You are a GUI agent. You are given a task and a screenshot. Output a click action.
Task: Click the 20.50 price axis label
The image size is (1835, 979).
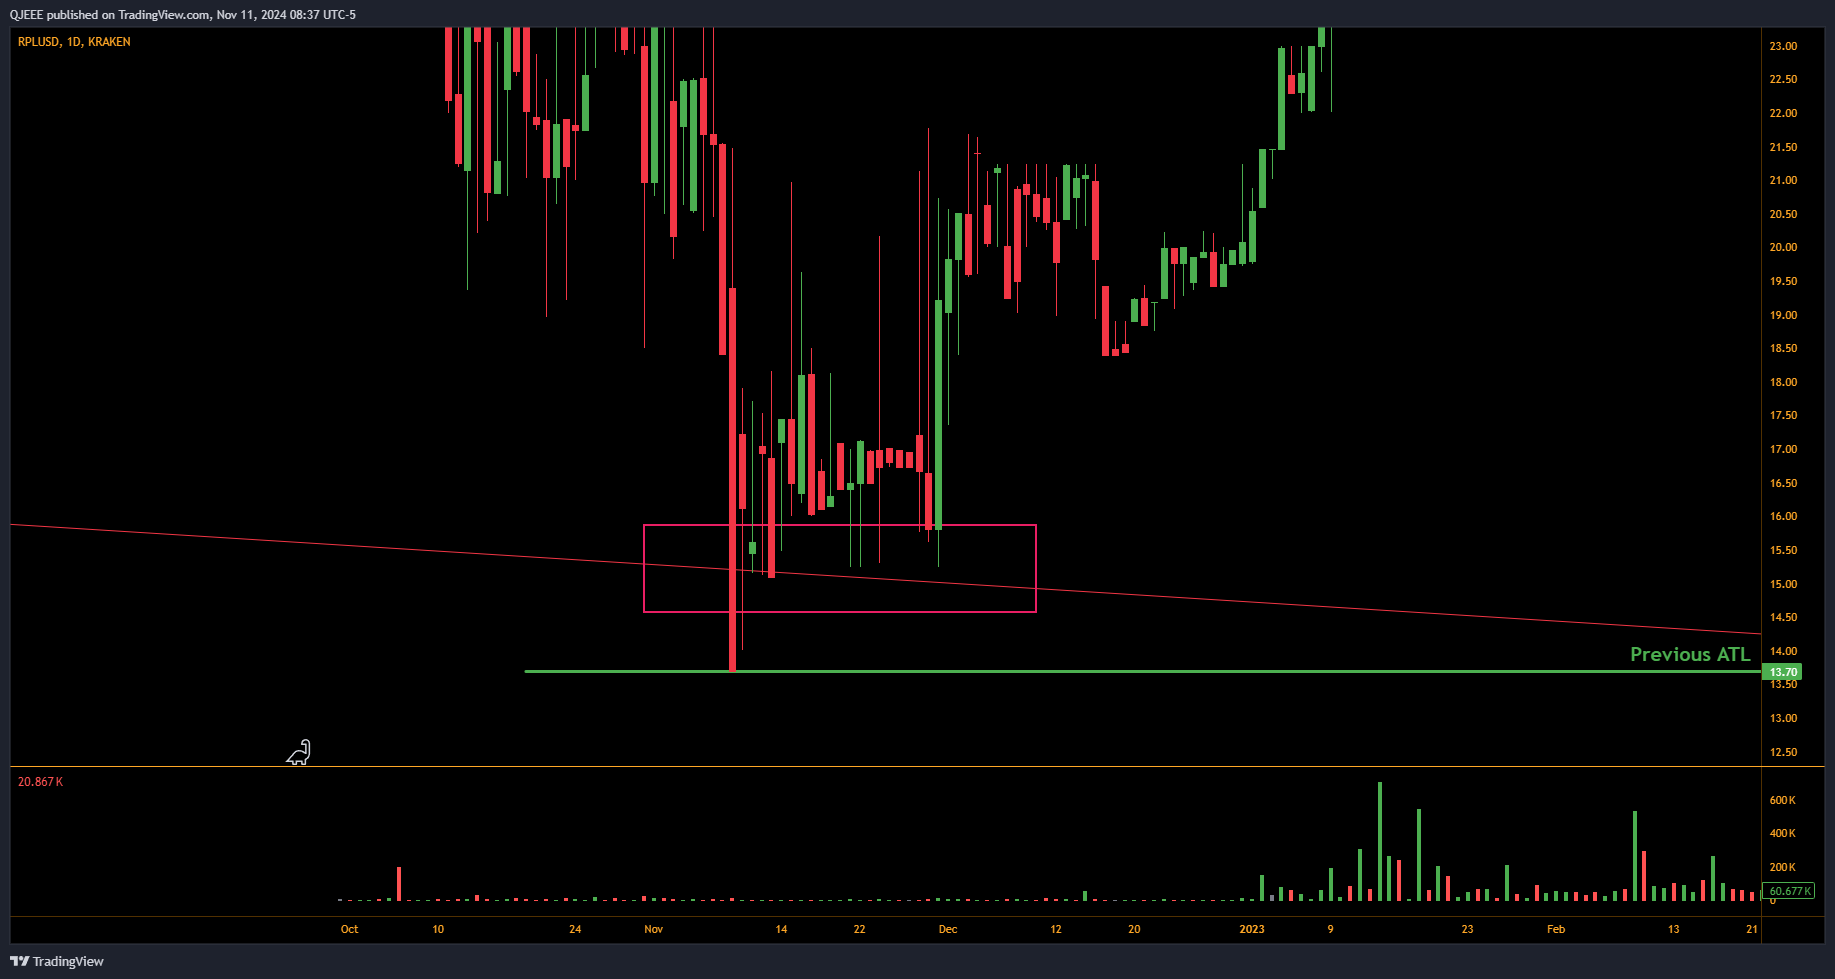[1783, 214]
